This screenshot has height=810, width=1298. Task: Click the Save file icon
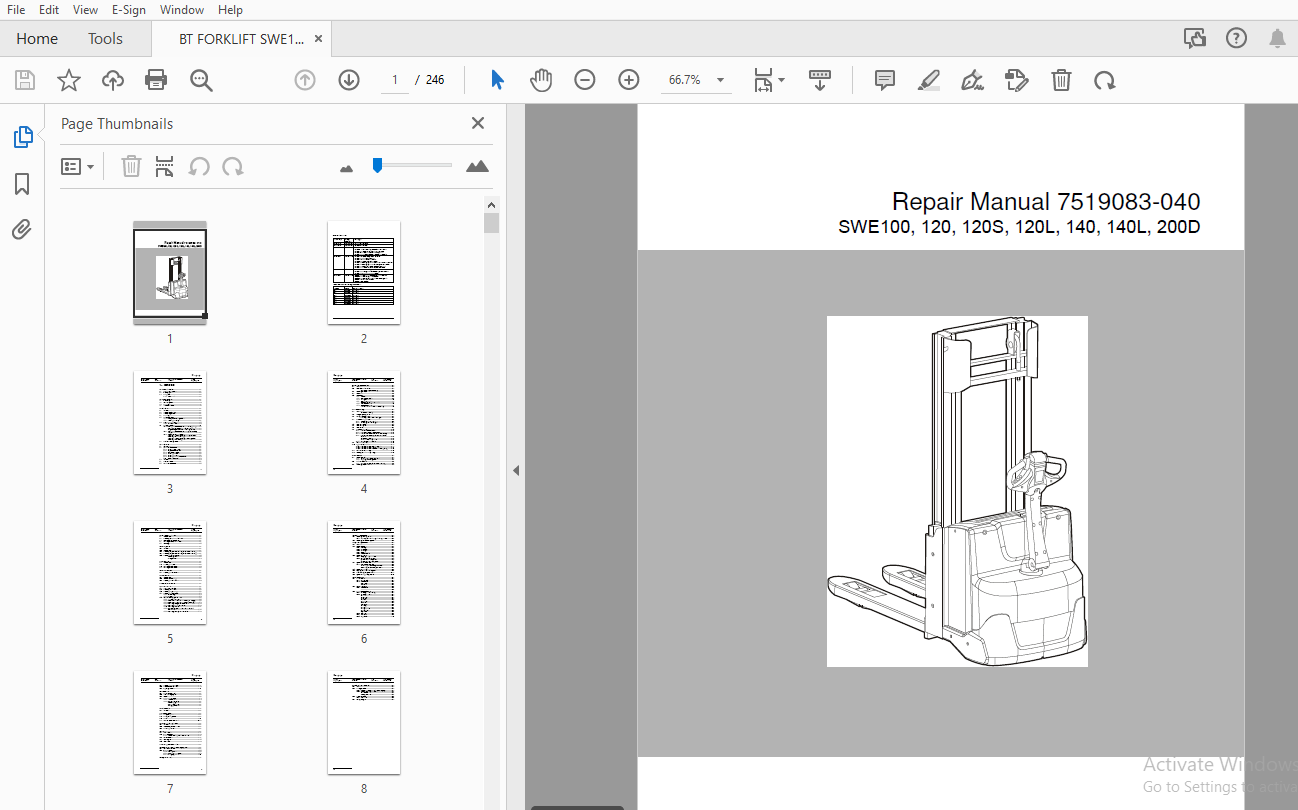point(25,80)
